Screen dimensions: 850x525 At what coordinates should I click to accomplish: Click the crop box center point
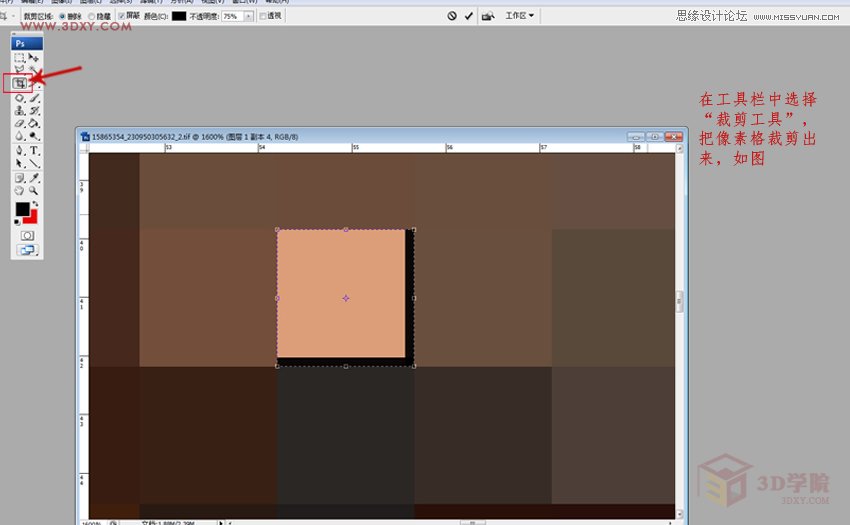coord(346,298)
